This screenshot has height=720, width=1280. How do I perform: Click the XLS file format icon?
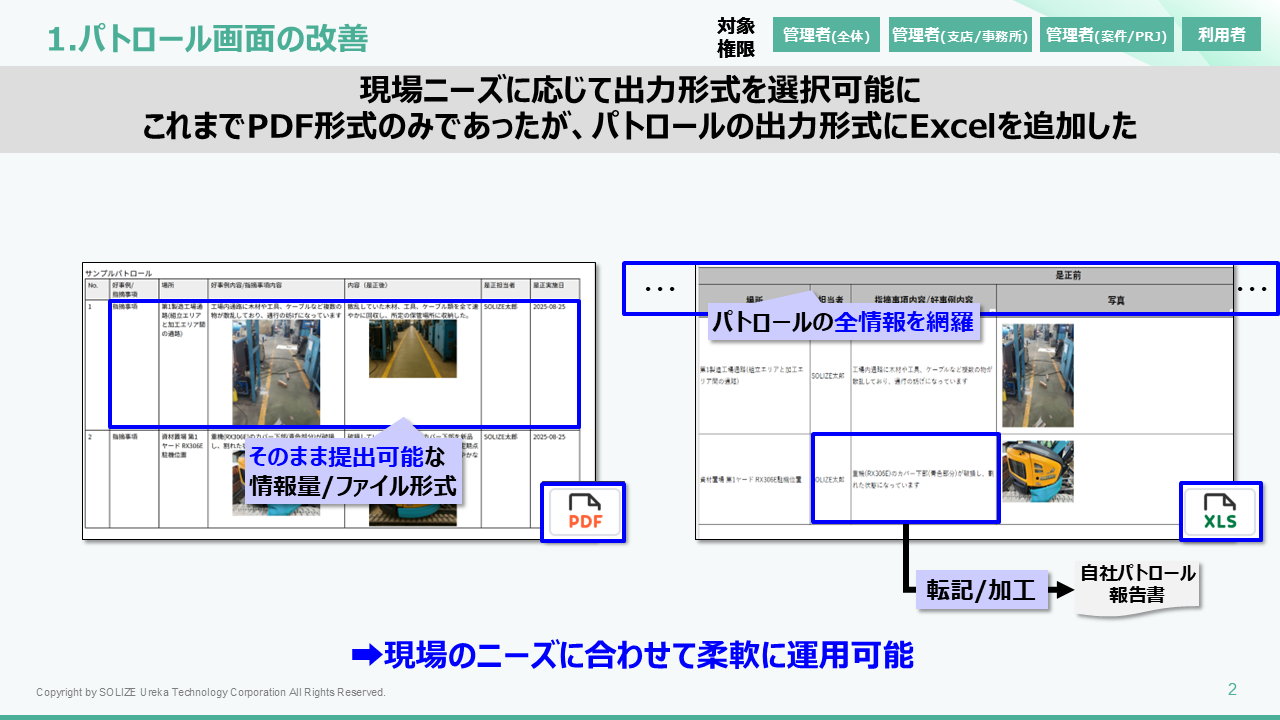[1219, 511]
